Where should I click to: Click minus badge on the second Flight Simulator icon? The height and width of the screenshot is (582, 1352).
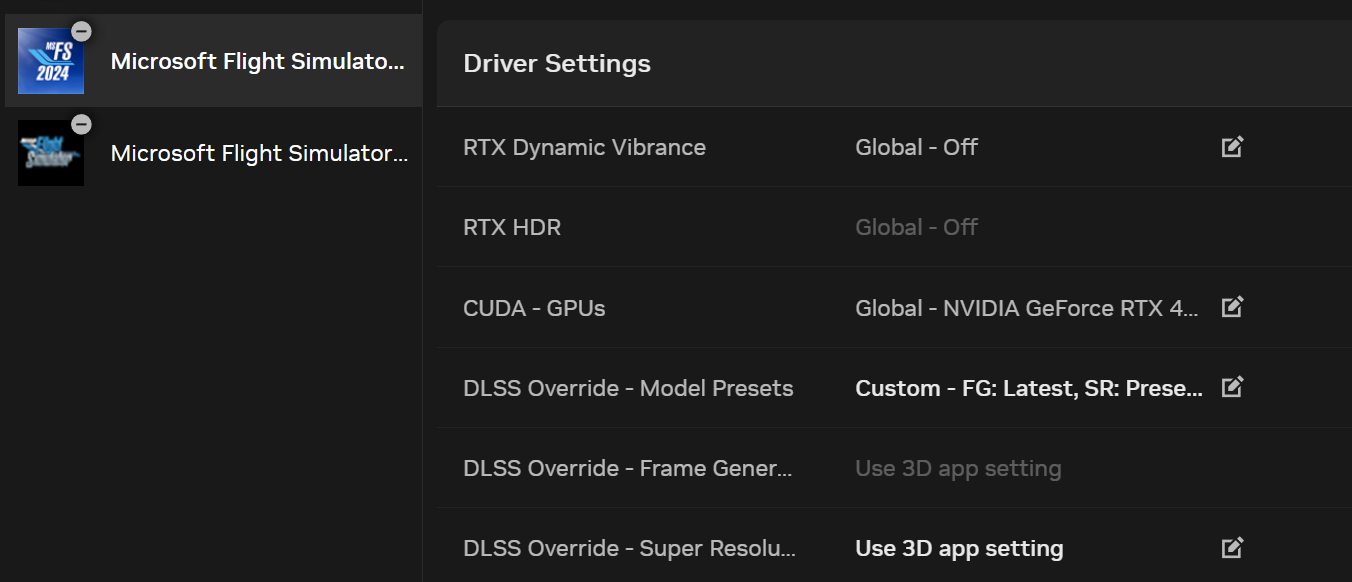click(82, 124)
